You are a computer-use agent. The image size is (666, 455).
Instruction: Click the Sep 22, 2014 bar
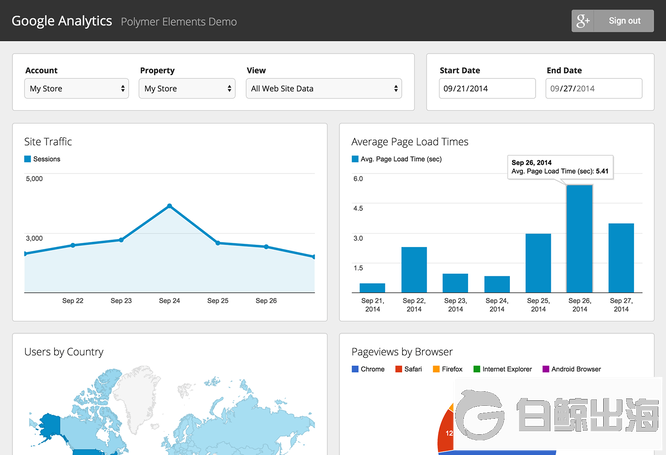pos(414,269)
